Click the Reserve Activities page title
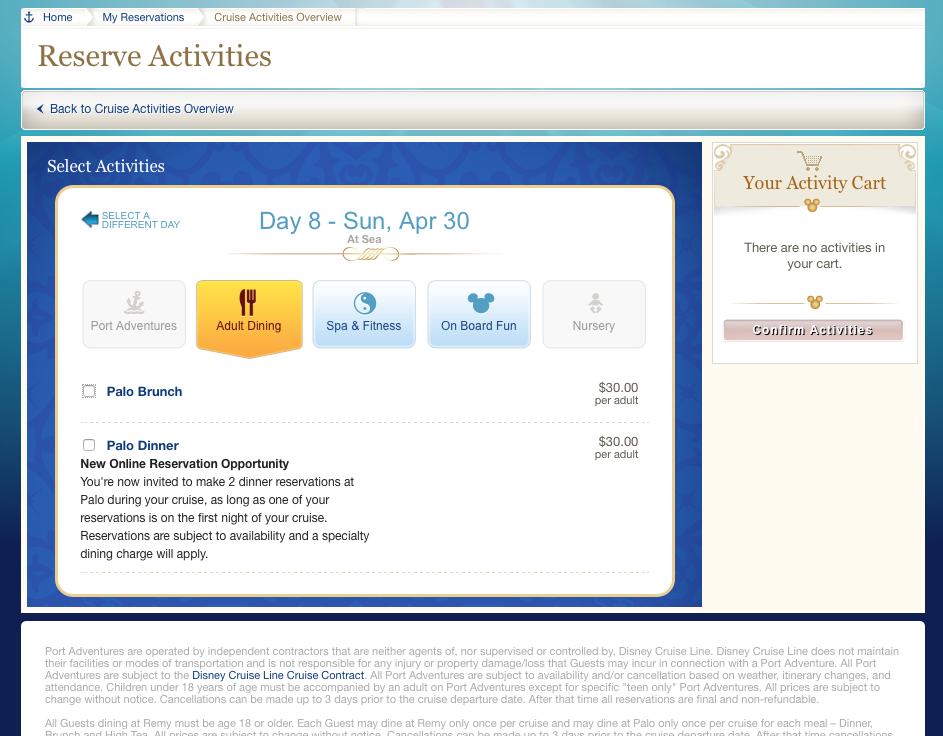The height and width of the screenshot is (736, 943). click(x=155, y=56)
